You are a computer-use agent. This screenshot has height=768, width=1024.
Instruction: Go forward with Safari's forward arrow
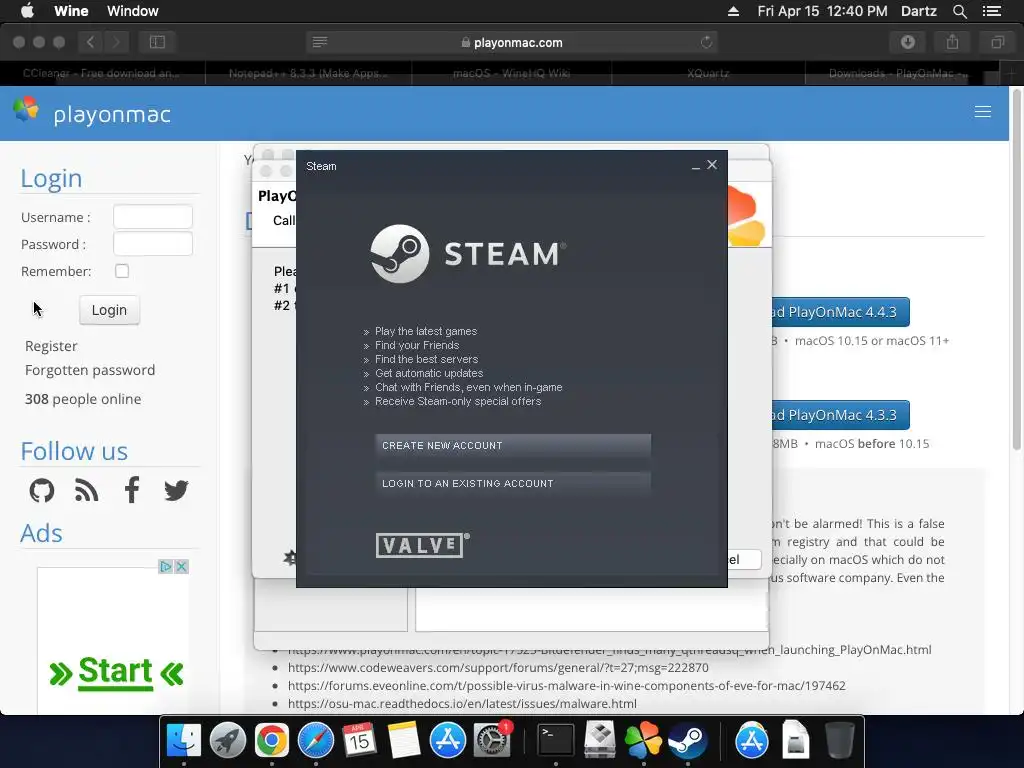click(116, 42)
